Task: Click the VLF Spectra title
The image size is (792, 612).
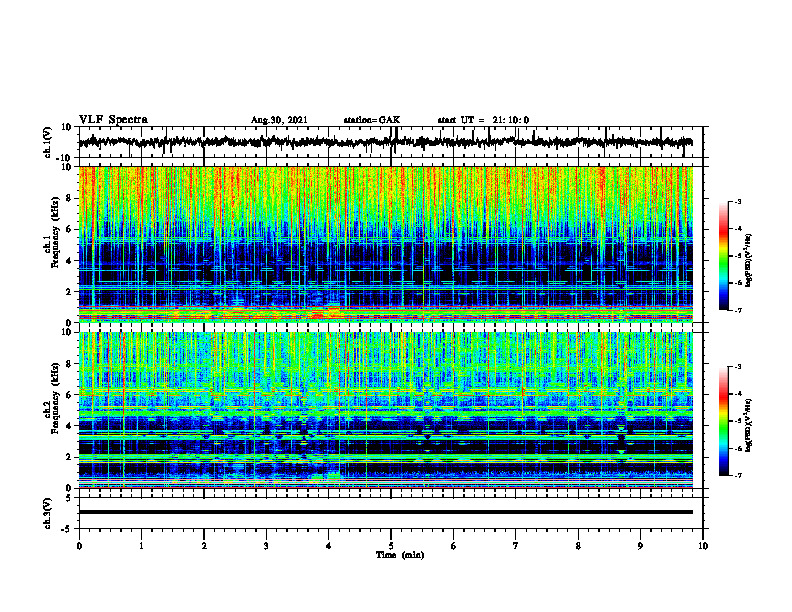Action: coord(113,120)
